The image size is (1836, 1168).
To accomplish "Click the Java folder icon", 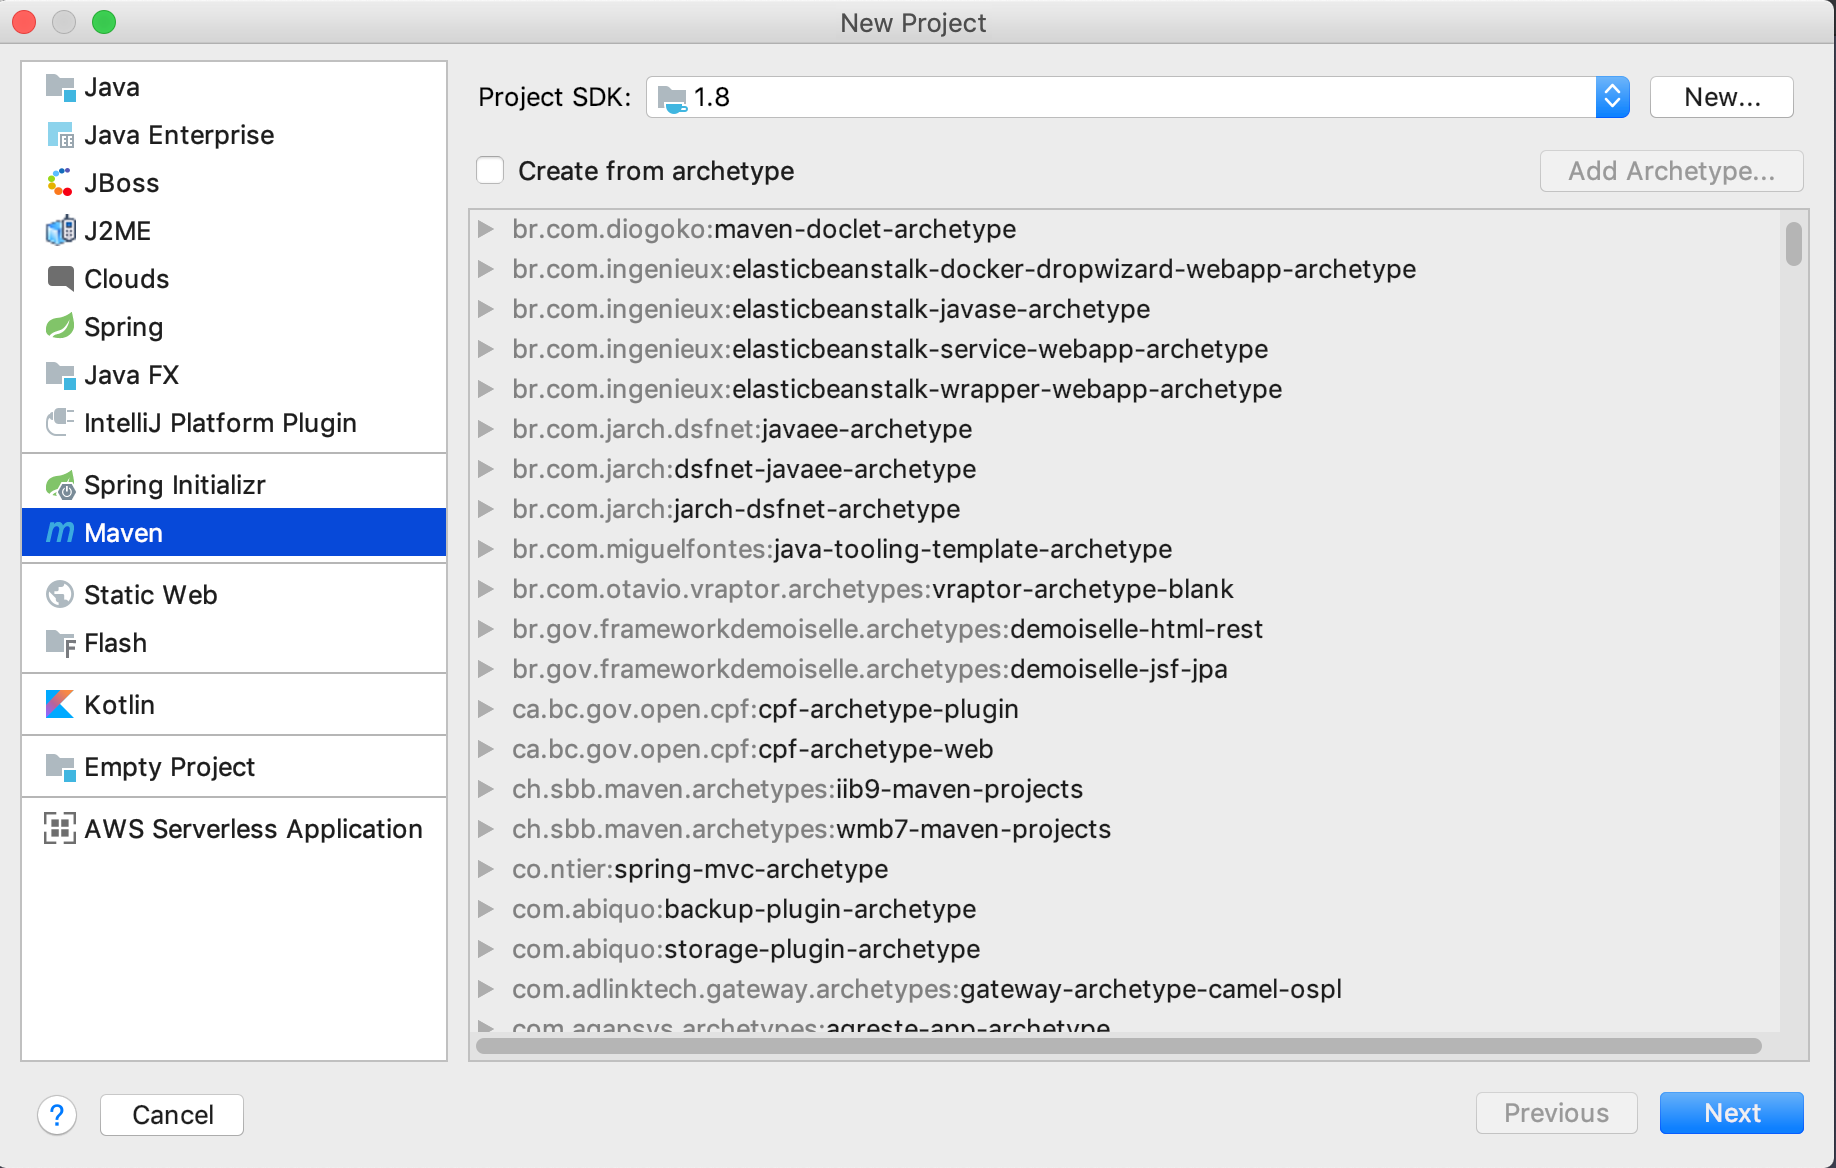I will (60, 87).
